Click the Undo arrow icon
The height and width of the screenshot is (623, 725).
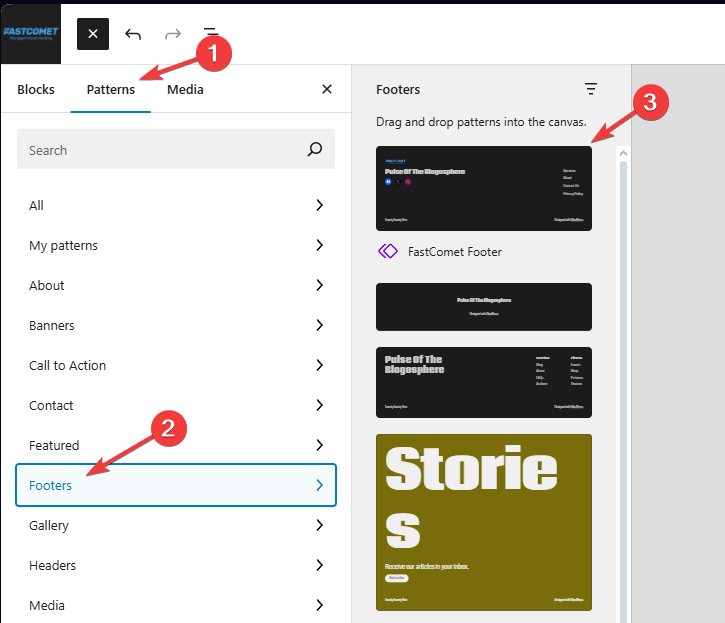(133, 33)
